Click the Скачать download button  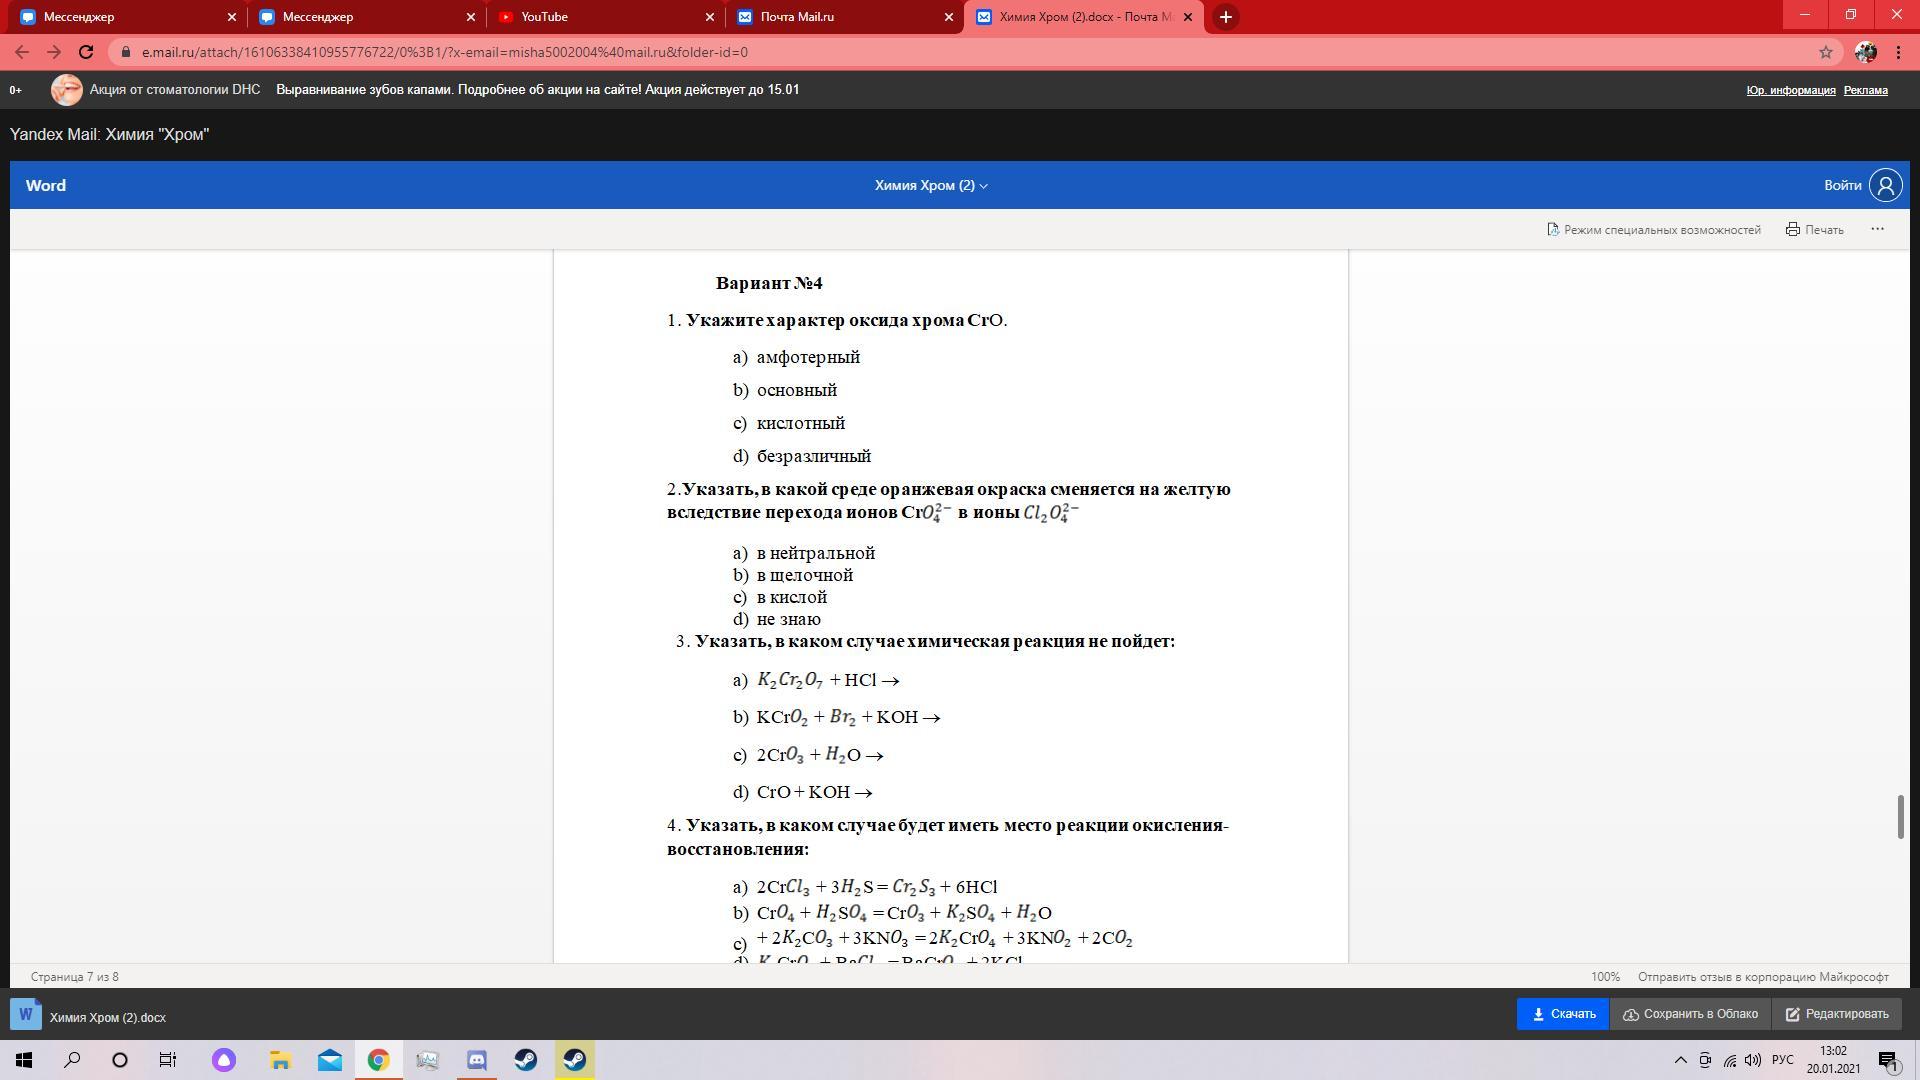(x=1562, y=1014)
